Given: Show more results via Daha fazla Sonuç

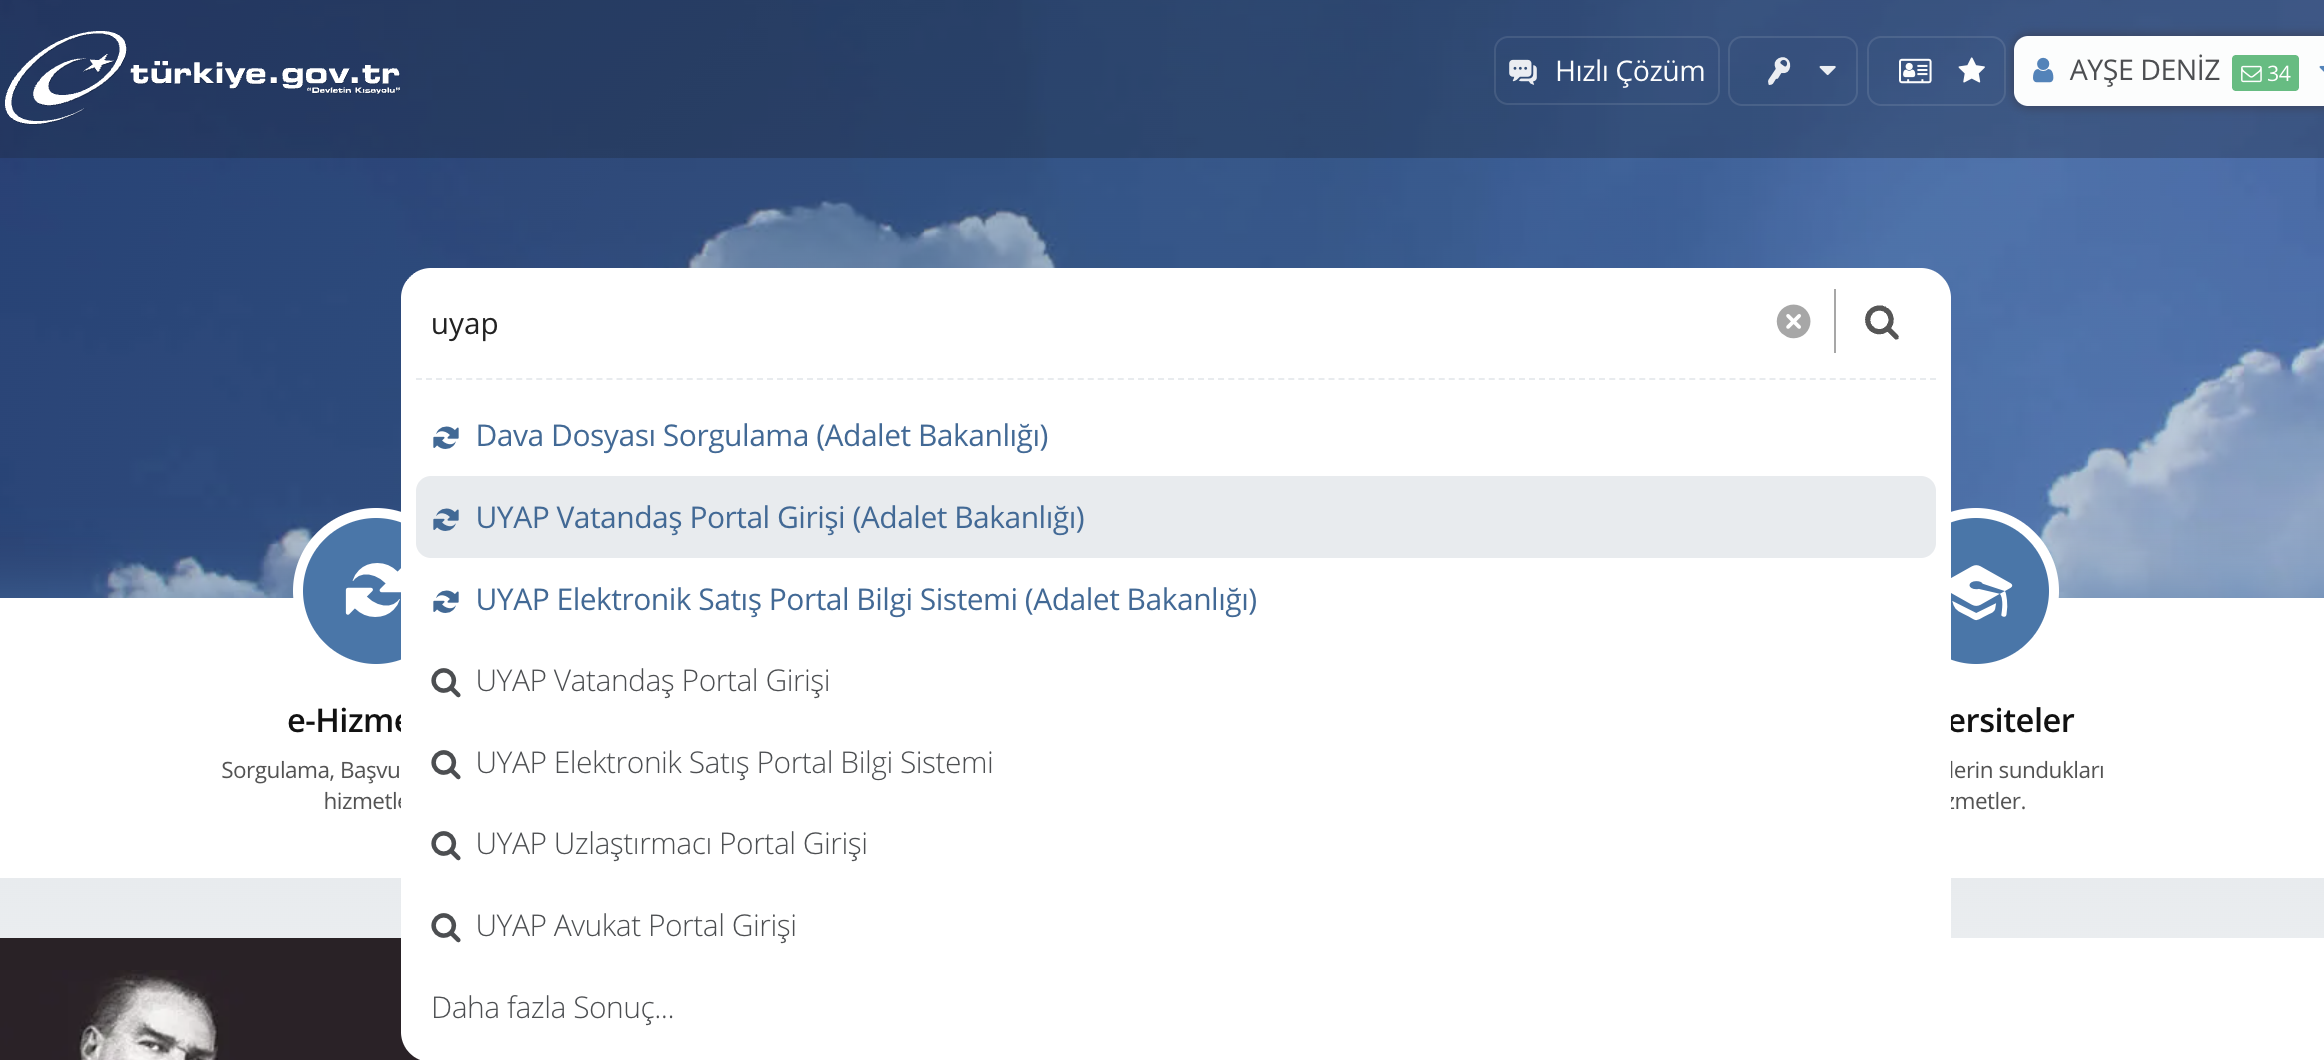Looking at the screenshot, I should point(552,1008).
